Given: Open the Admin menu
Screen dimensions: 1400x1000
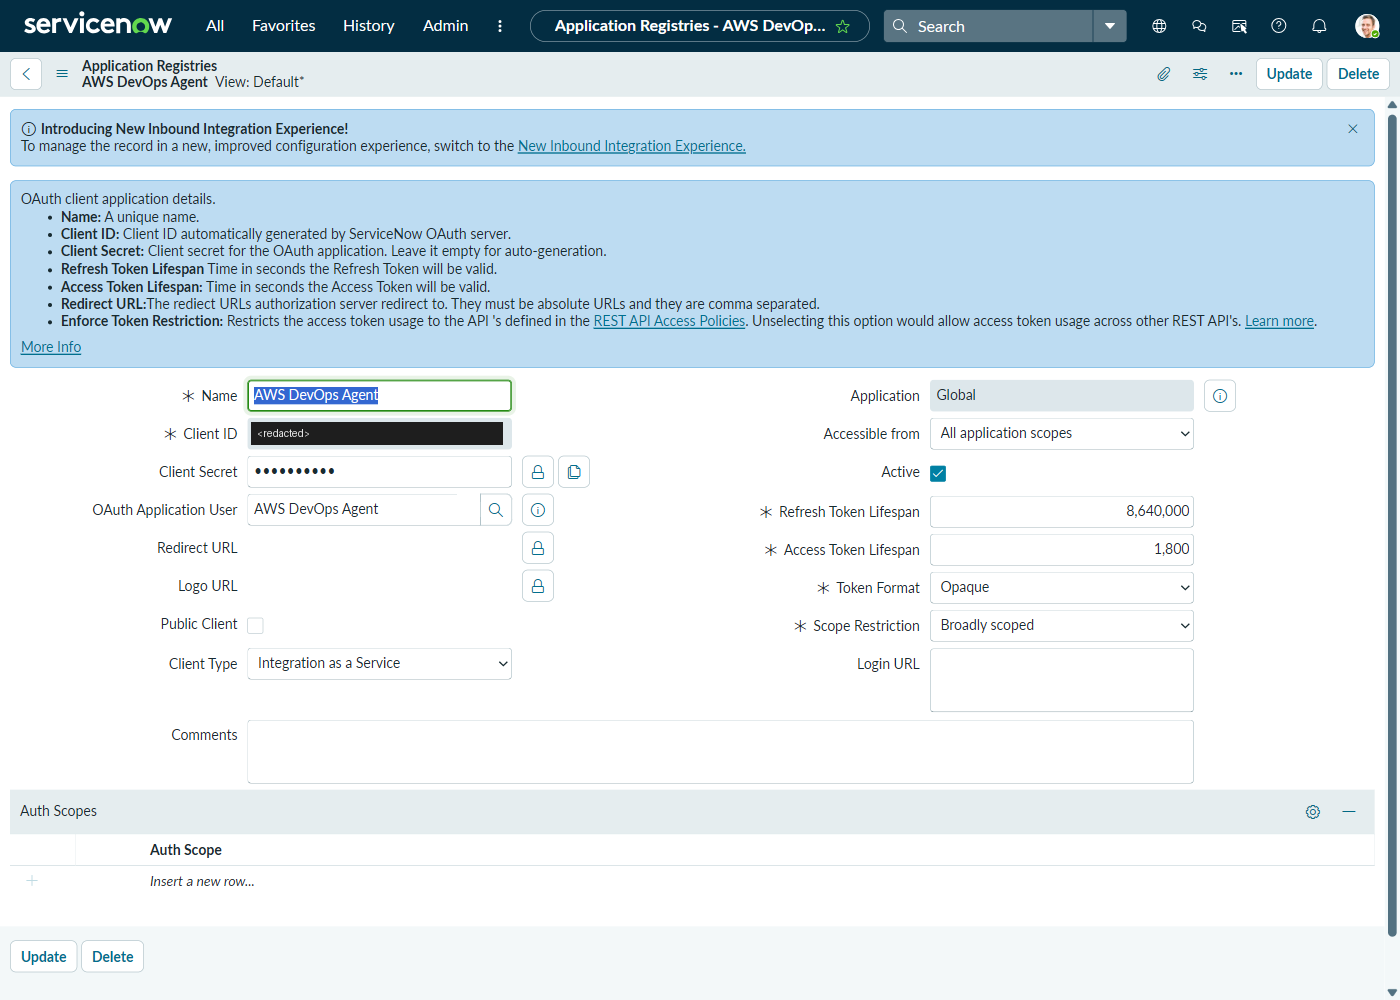Looking at the screenshot, I should [445, 26].
